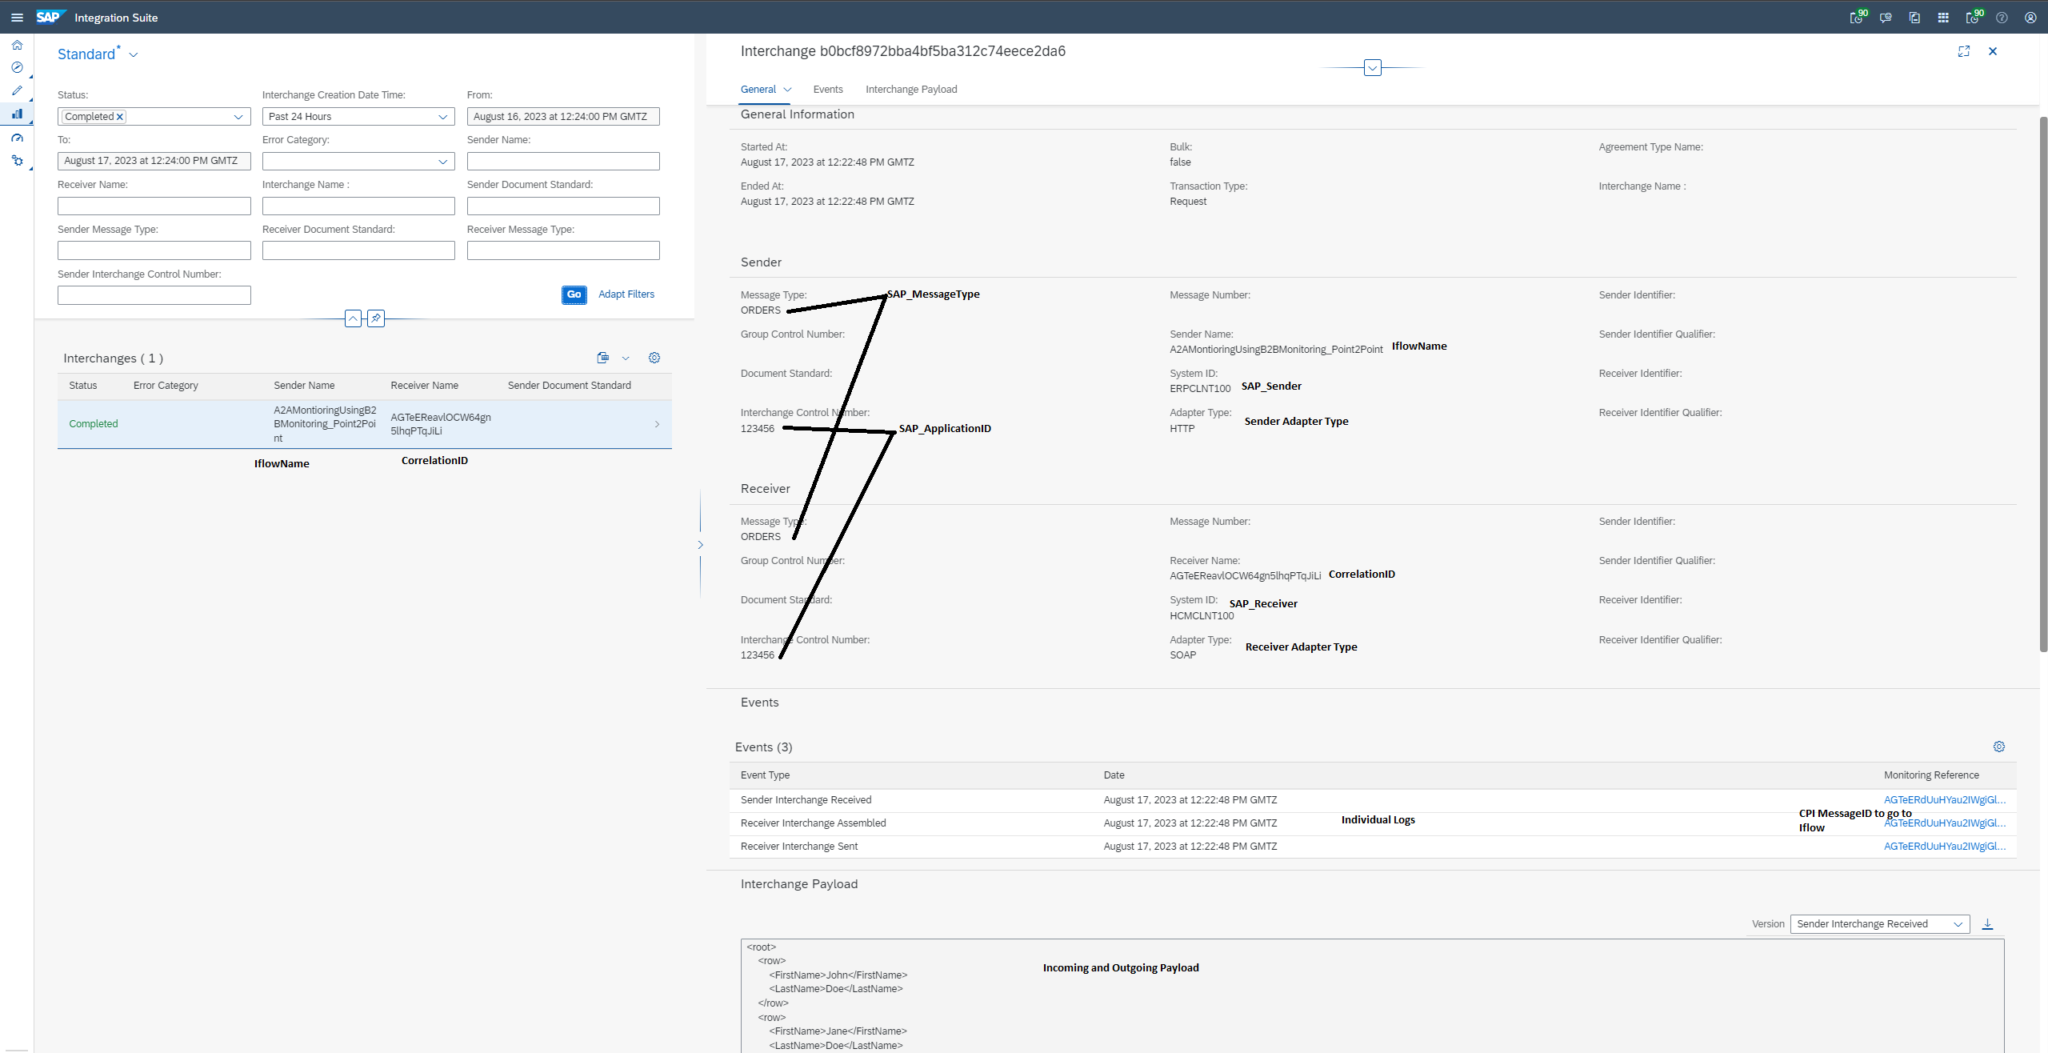Download the interchange payload
Image resolution: width=2048 pixels, height=1053 pixels.
(1988, 923)
